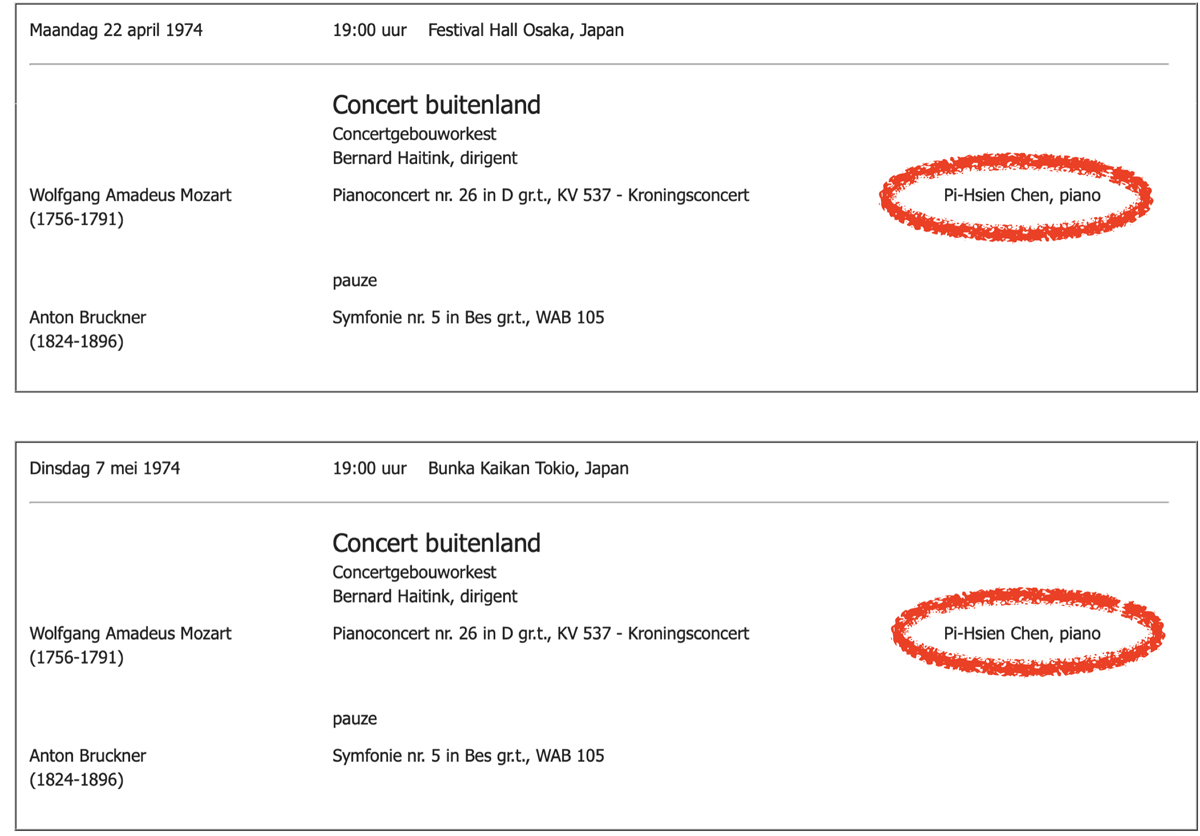Click '(1824-1896)' in the 22 april entry
This screenshot has width=1200, height=836.
click(x=77, y=342)
